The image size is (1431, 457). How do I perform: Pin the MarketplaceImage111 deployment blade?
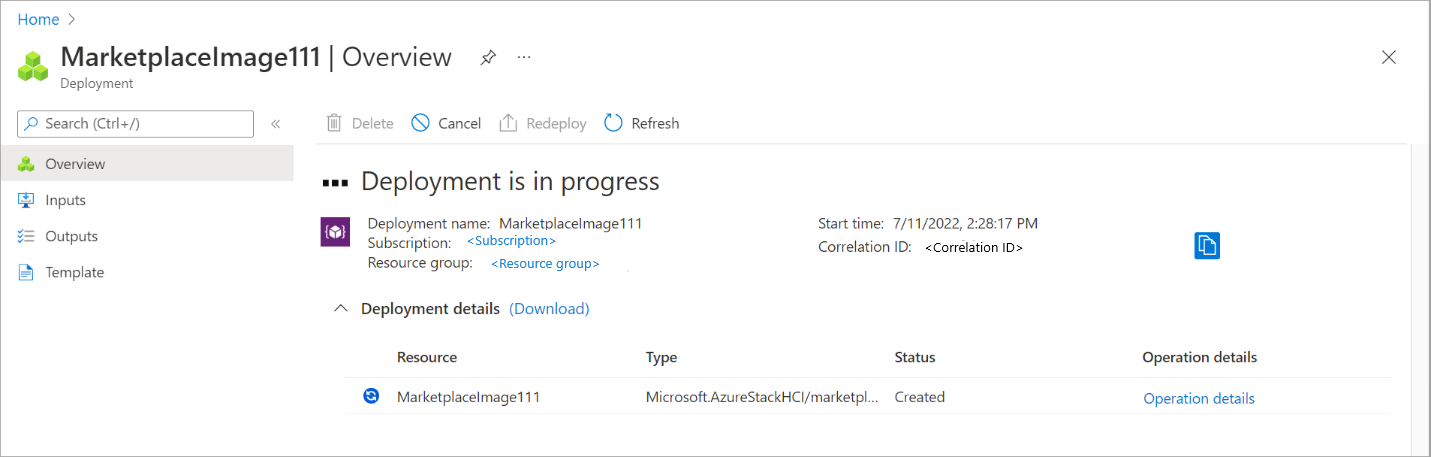(x=488, y=58)
